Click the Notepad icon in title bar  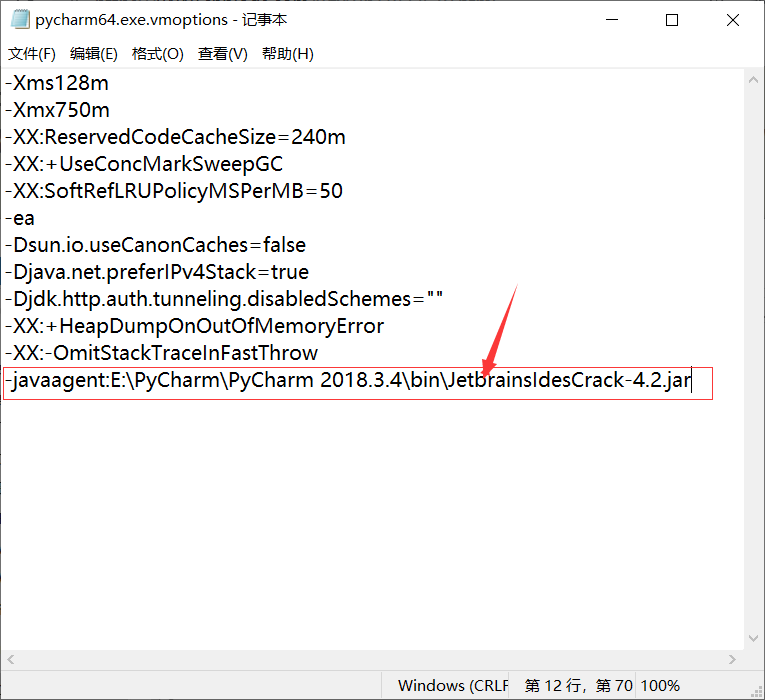pos(20,20)
